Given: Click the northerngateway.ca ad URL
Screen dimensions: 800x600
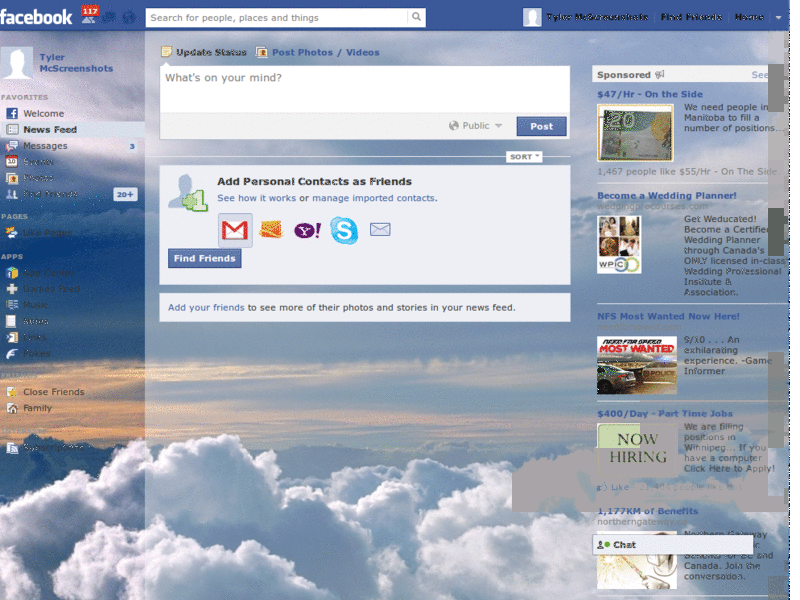Looking at the screenshot, I should [642, 522].
